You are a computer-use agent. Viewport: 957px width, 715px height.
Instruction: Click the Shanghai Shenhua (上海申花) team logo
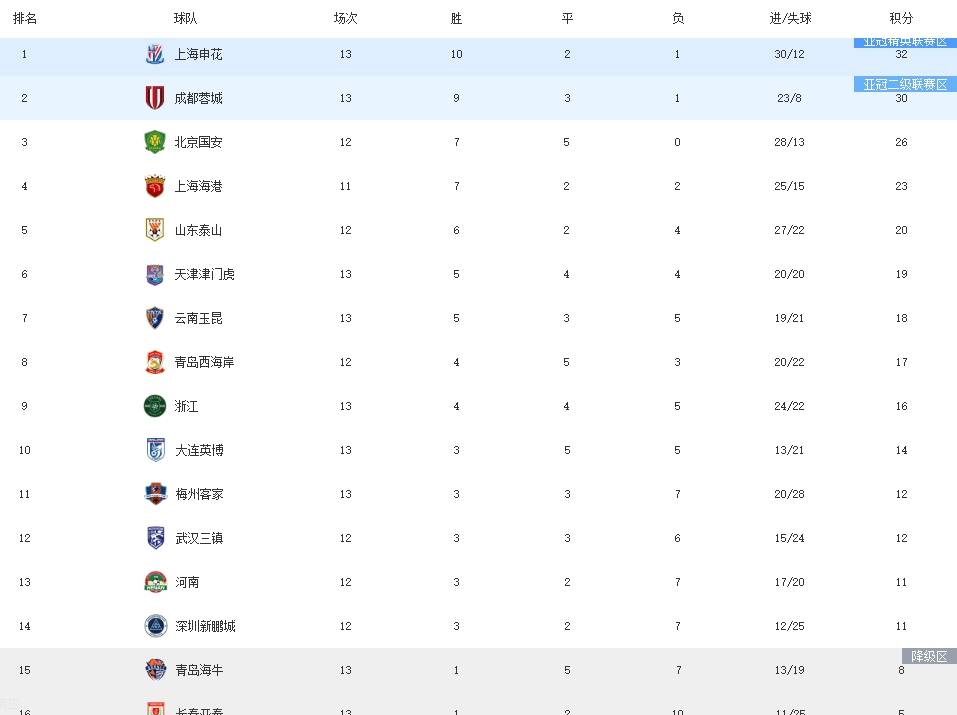pyautogui.click(x=155, y=54)
